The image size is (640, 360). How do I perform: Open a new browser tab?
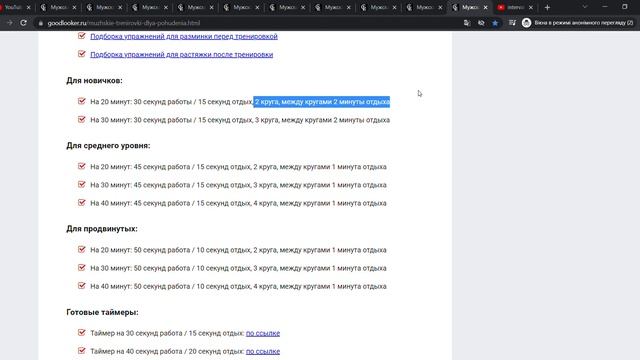click(547, 7)
